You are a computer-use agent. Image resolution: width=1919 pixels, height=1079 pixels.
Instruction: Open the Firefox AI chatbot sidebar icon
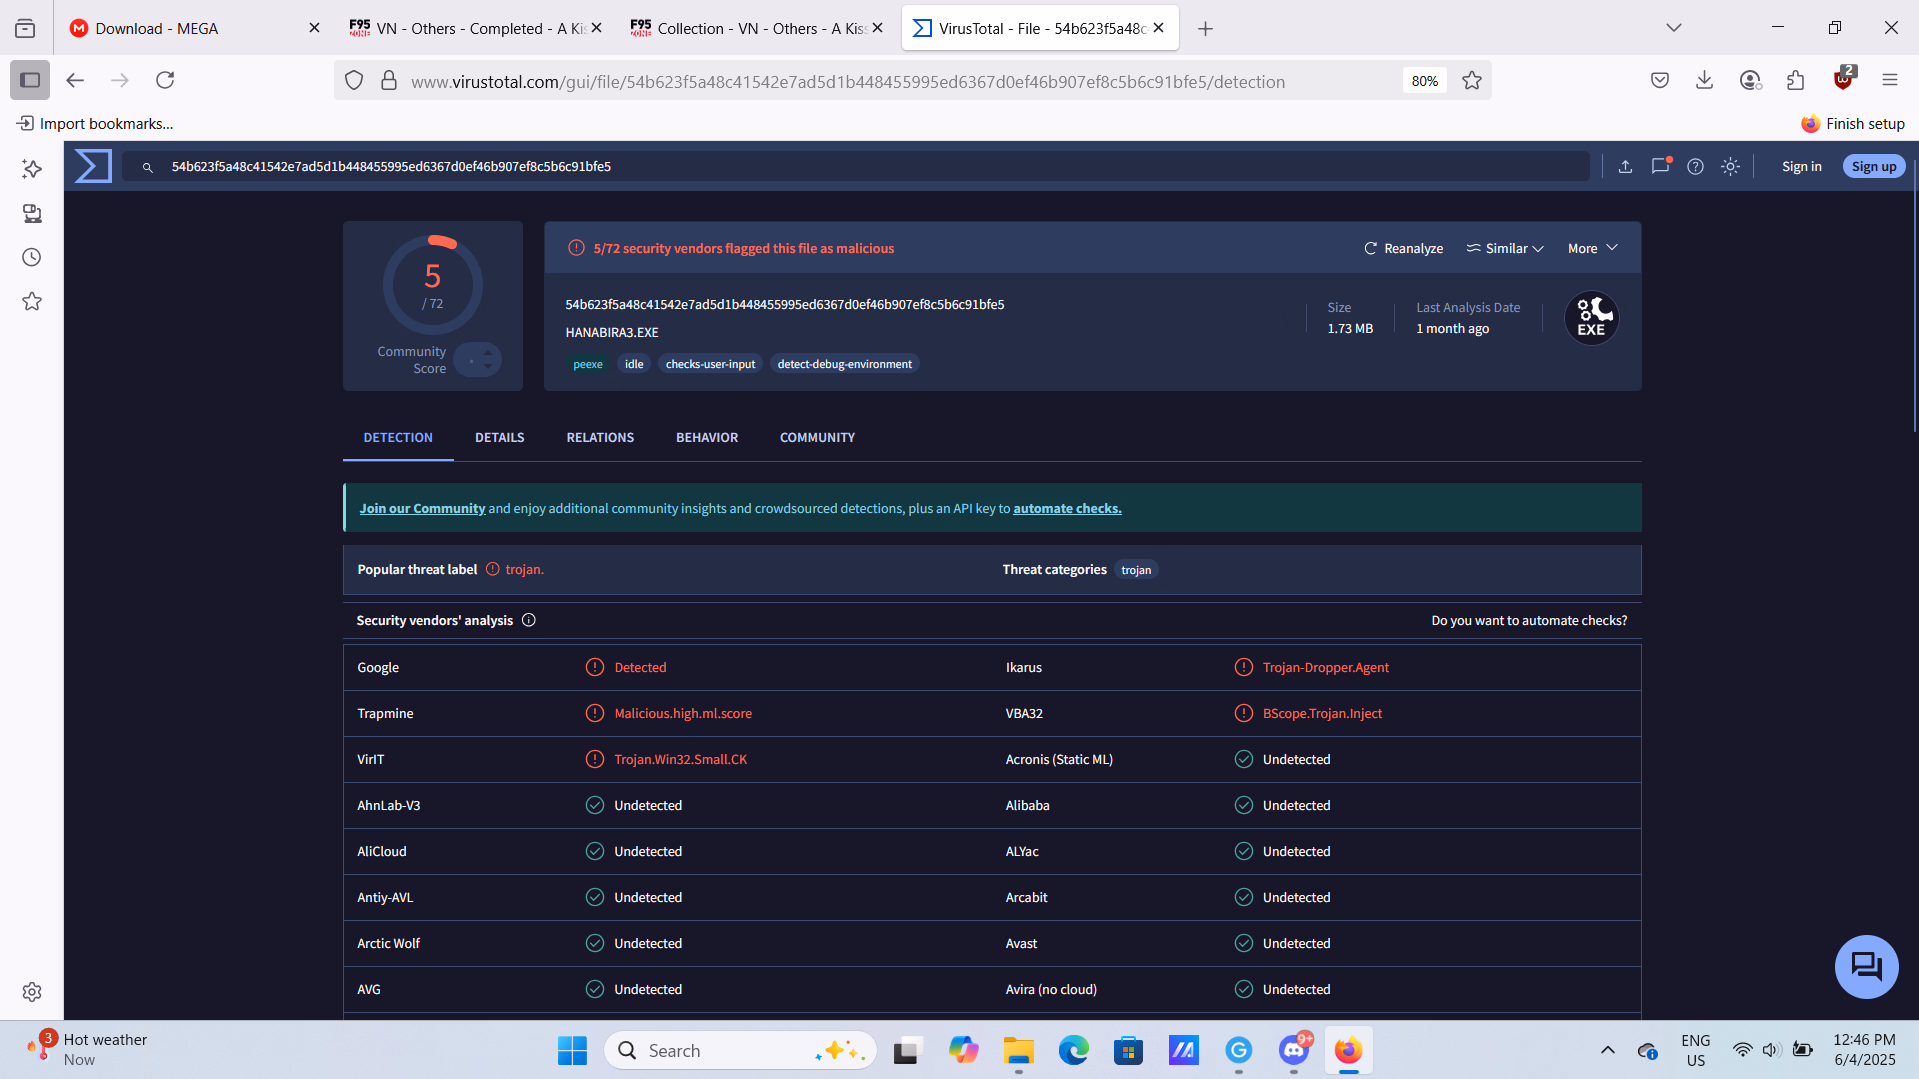(32, 169)
